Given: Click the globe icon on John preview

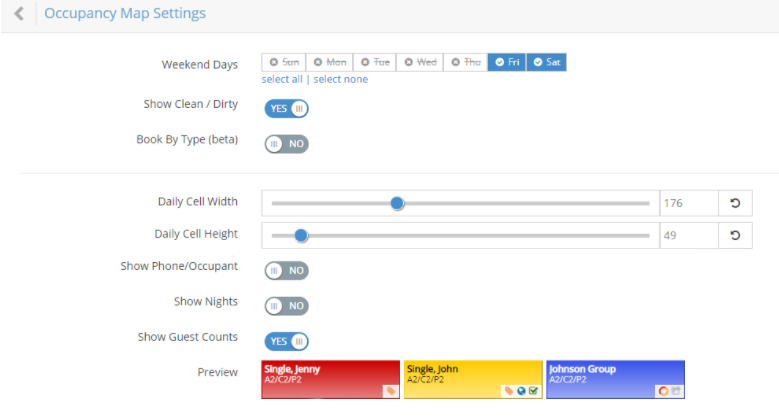Looking at the screenshot, I should click(x=521, y=391).
